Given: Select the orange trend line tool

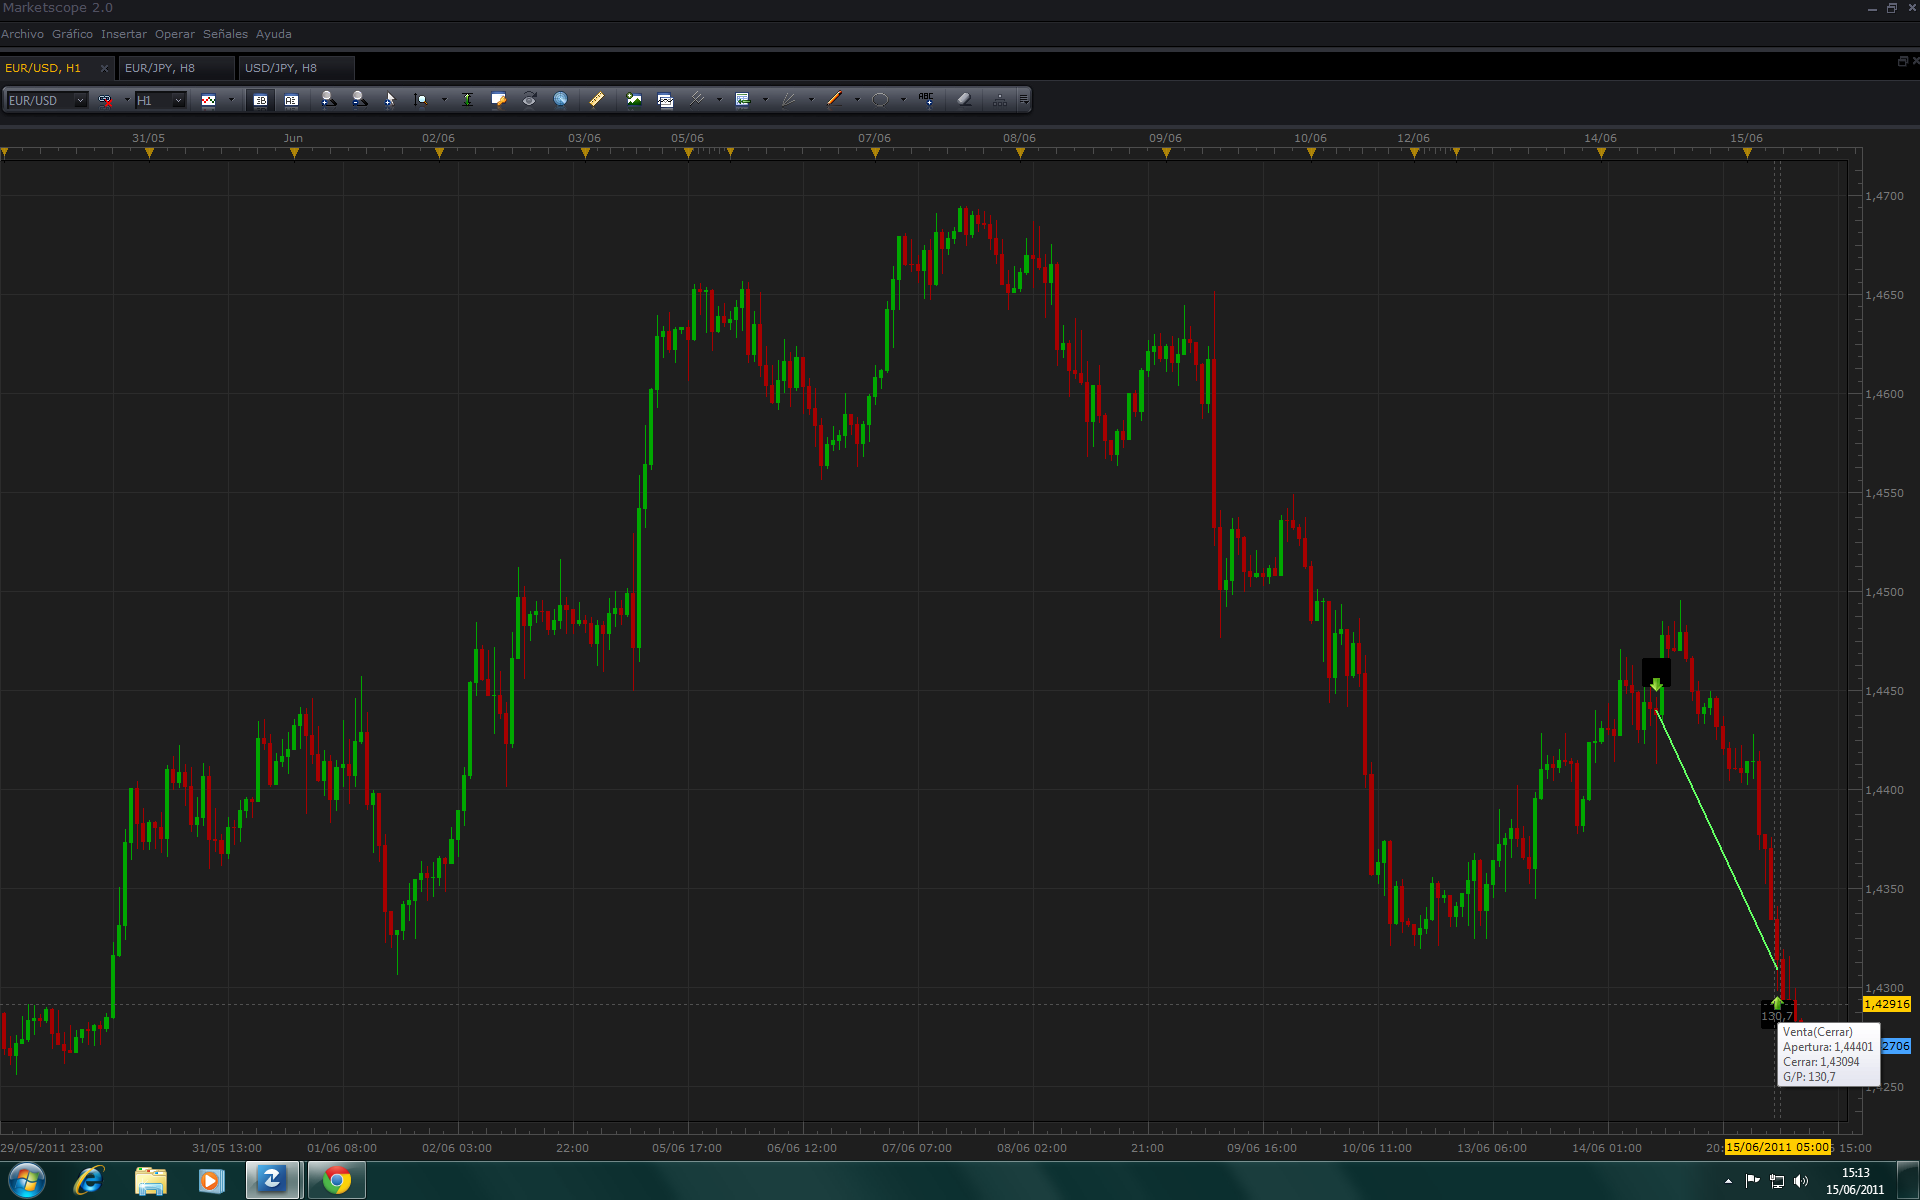Looking at the screenshot, I should click(835, 99).
